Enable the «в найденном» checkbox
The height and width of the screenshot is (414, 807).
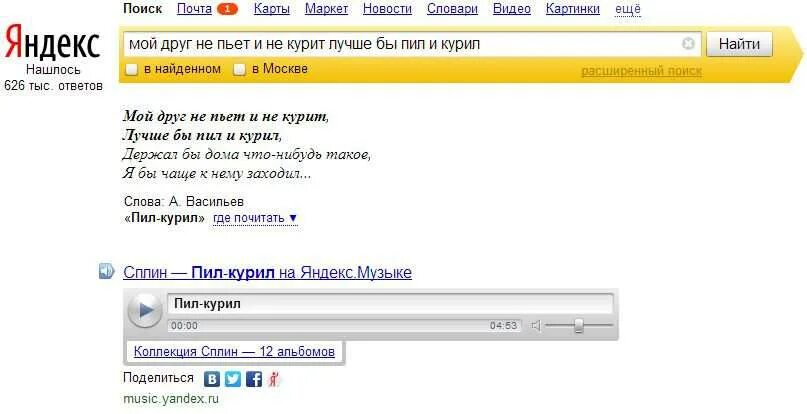tap(132, 70)
